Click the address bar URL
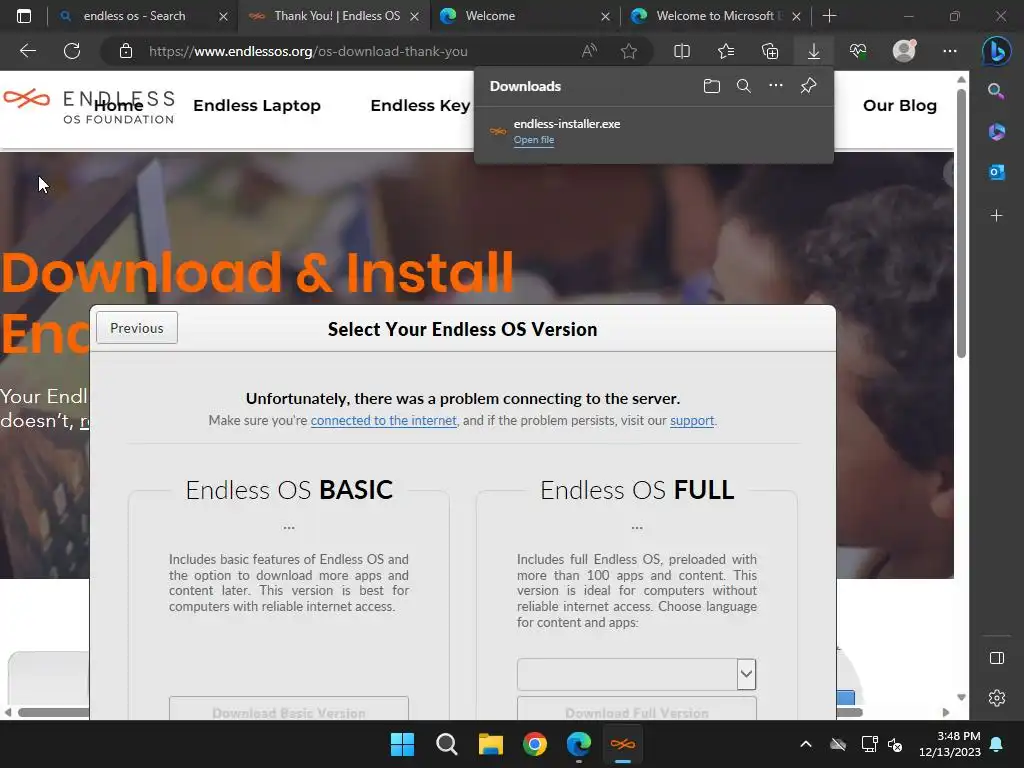The image size is (1024, 768). pyautogui.click(x=308, y=51)
